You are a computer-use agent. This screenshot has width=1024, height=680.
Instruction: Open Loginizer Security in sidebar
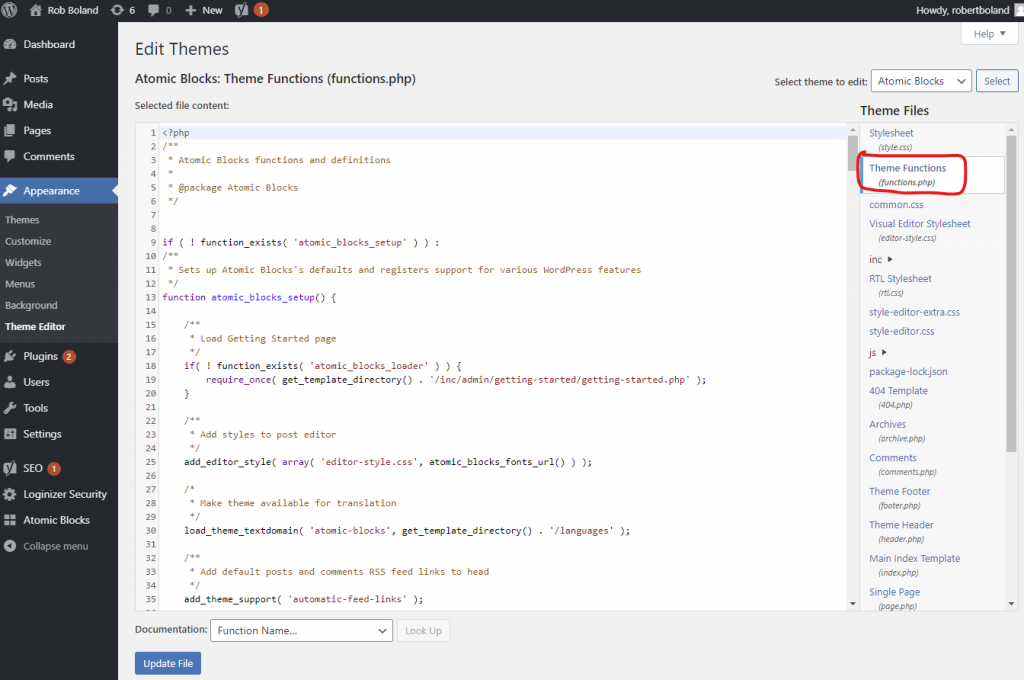[64, 495]
